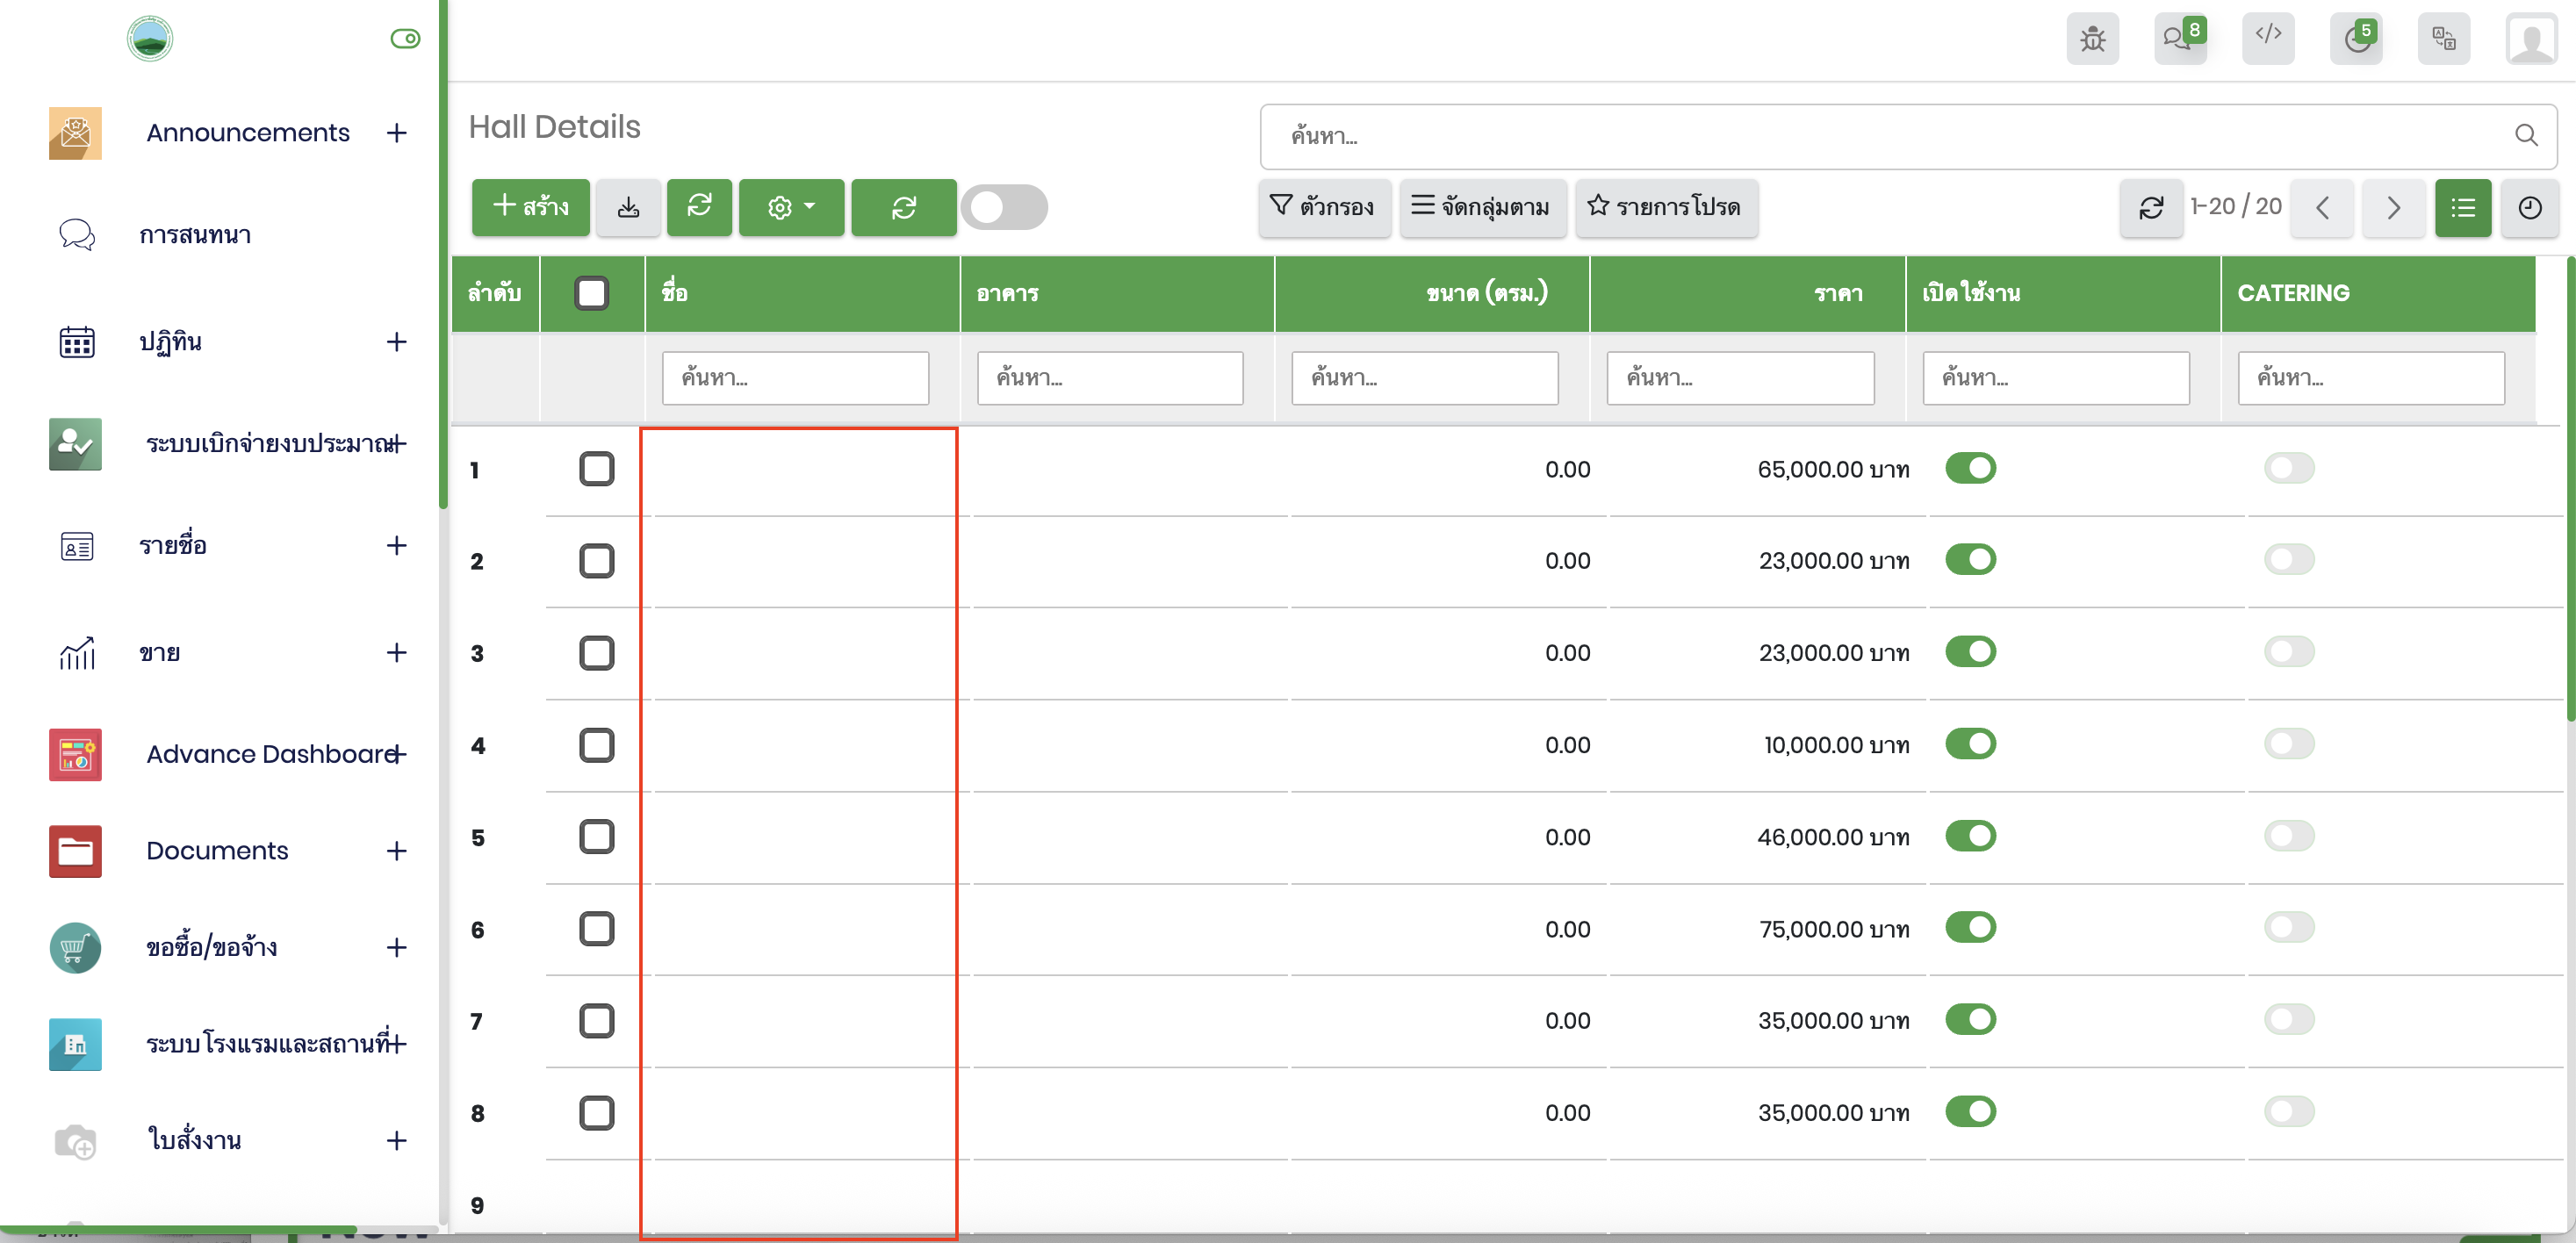
Task: Turn off the active switch in row 3
Action: click(x=1969, y=652)
